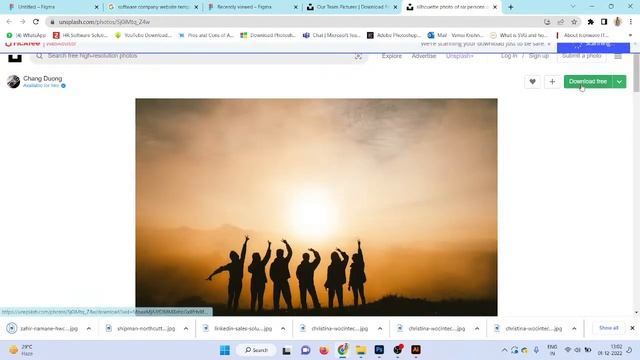Close the Our Team Pictures tab
The width and height of the screenshot is (640, 360).
(x=395, y=7)
